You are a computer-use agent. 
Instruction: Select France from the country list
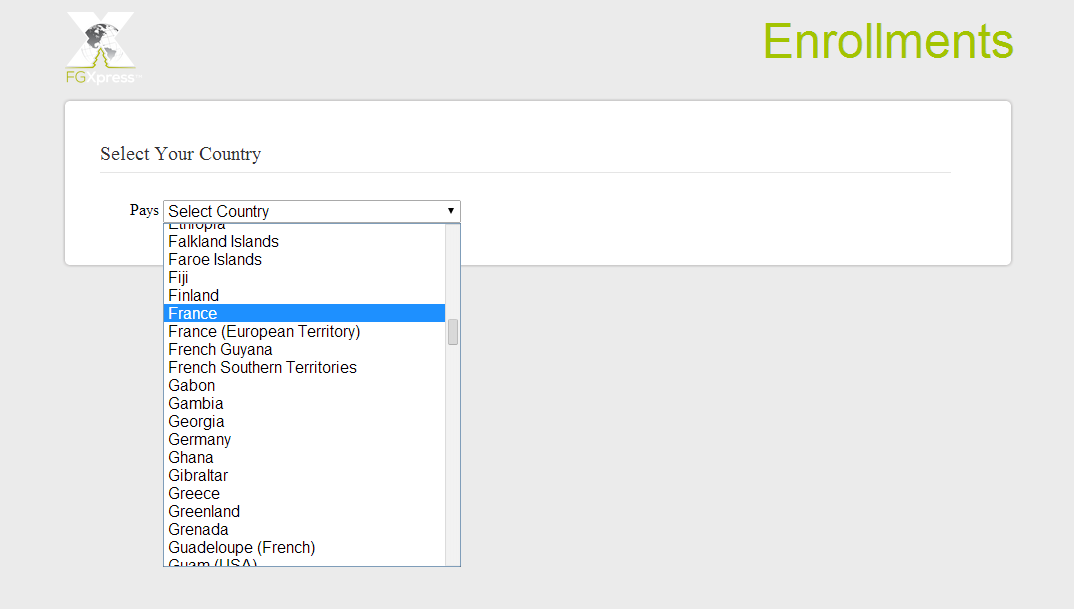(304, 313)
